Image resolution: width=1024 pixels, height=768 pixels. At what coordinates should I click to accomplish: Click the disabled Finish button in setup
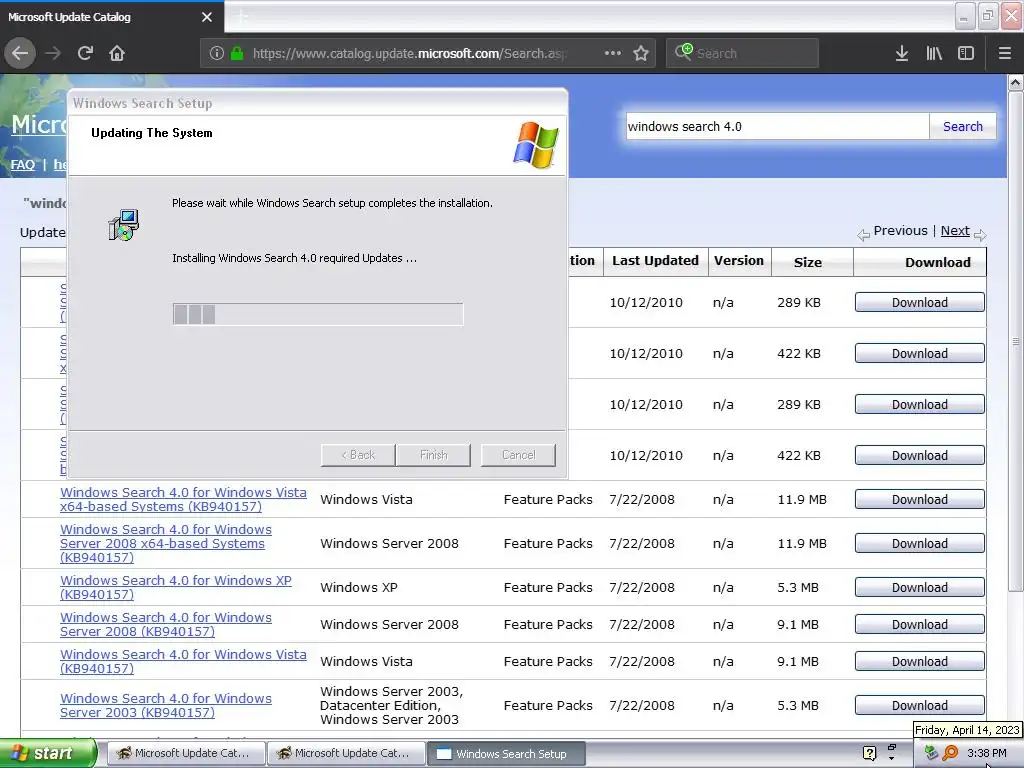(x=433, y=455)
